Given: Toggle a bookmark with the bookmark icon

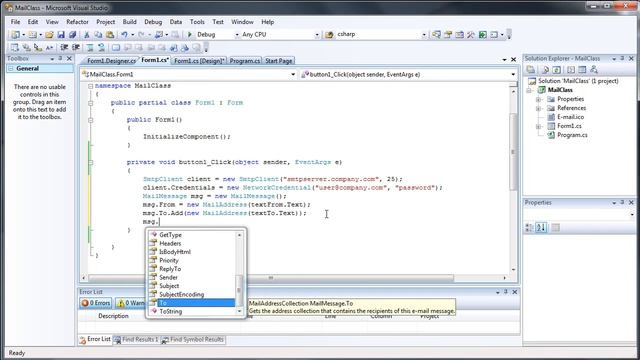Looking at the screenshot, I should click(x=116, y=48).
